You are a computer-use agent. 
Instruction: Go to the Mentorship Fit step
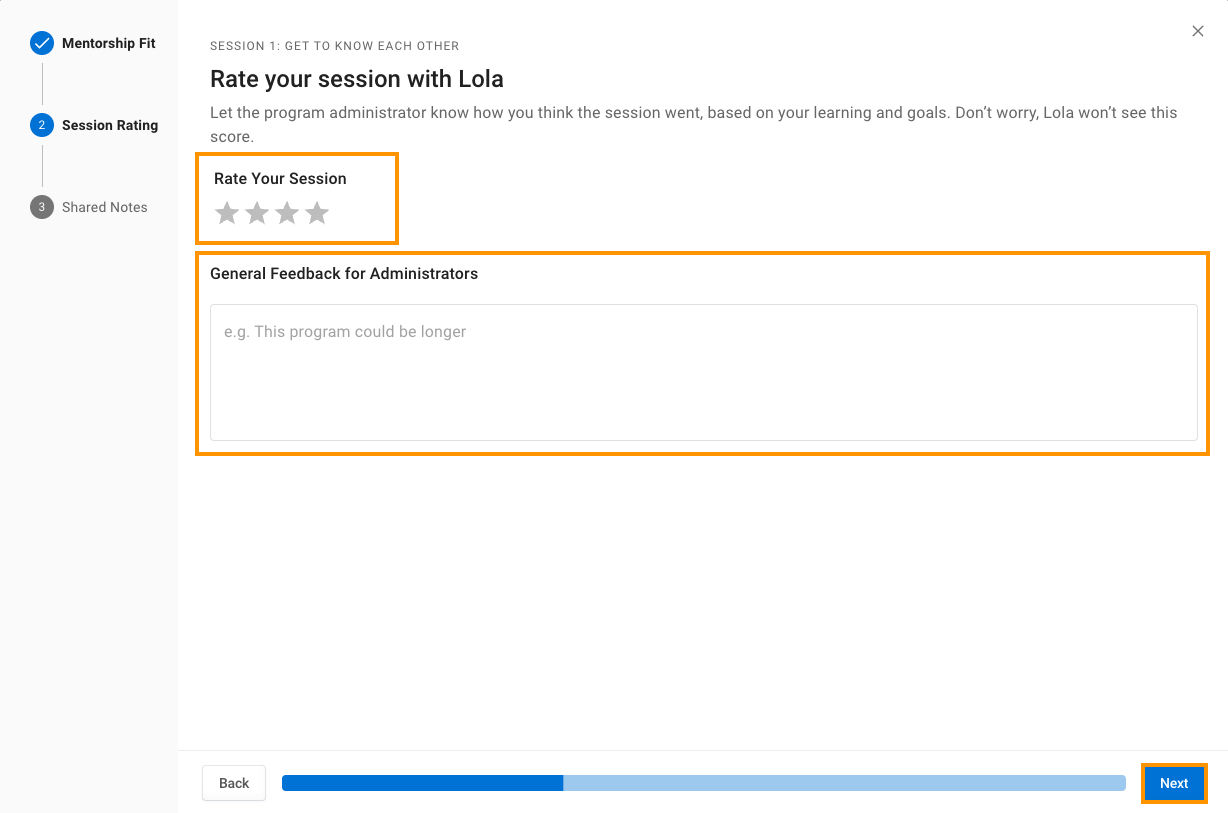tap(109, 43)
